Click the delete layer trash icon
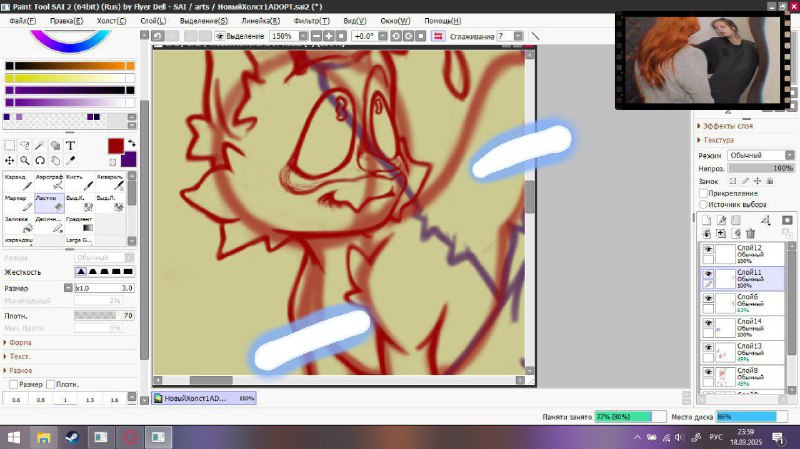Viewport: 800px width, 449px height. tap(750, 234)
